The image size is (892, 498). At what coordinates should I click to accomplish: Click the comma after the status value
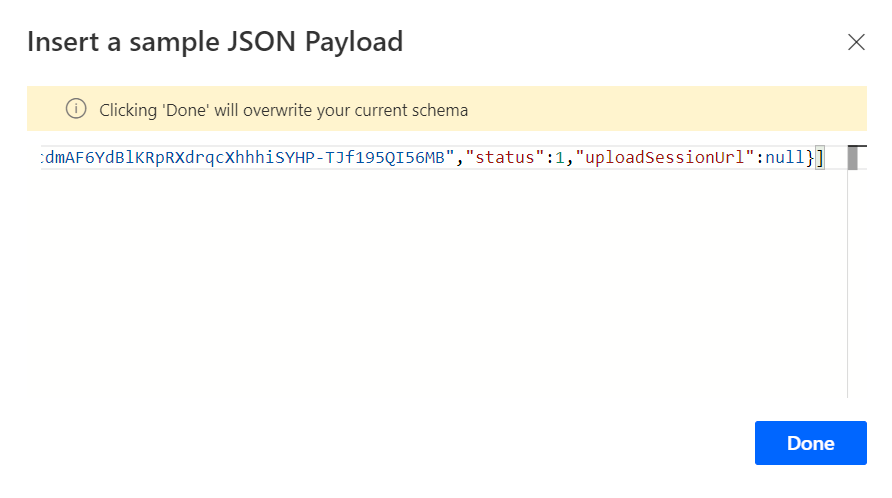pyautogui.click(x=569, y=158)
